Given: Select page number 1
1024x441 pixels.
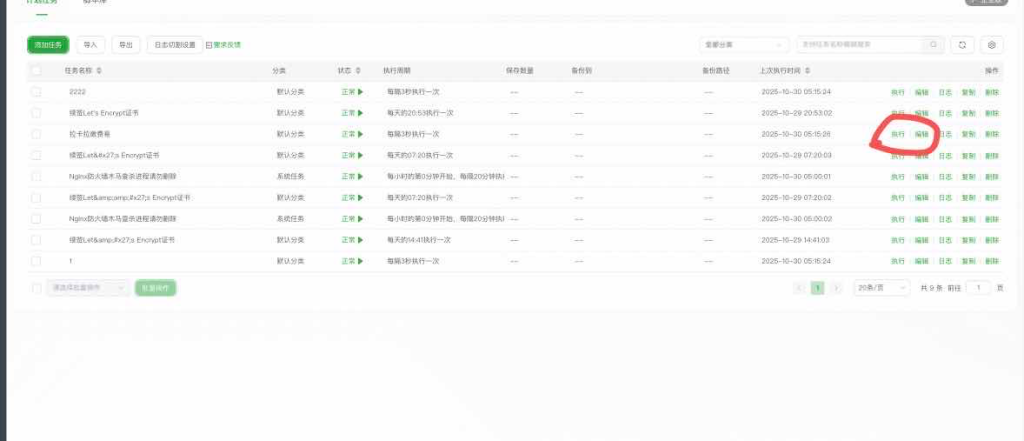Looking at the screenshot, I should pos(818,288).
